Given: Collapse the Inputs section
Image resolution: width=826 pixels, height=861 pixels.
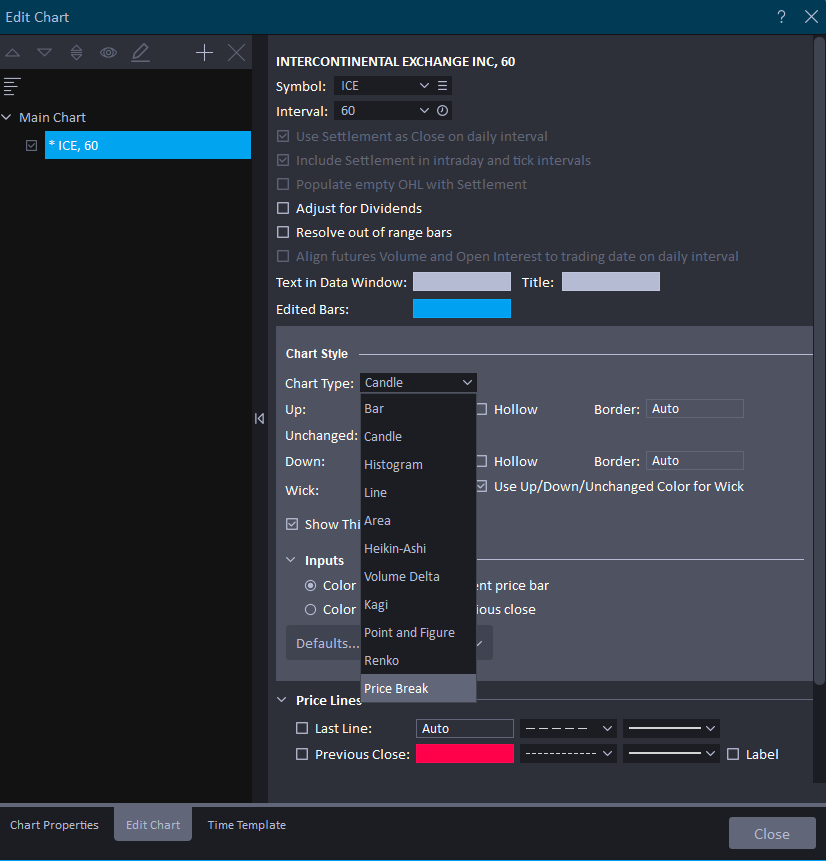Looking at the screenshot, I should (x=291, y=560).
